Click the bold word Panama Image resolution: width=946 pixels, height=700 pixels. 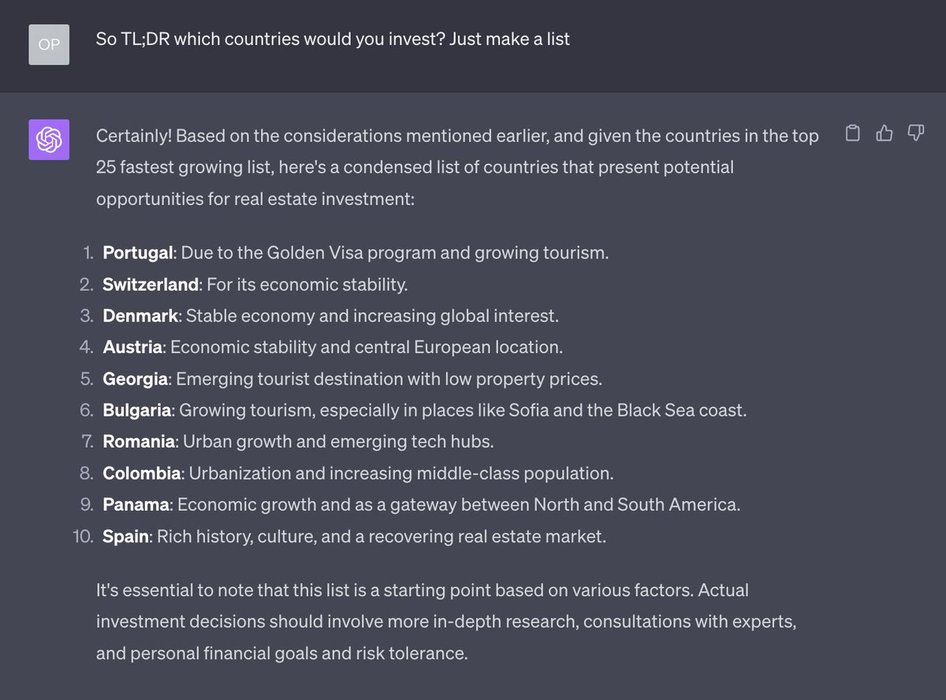(136, 505)
